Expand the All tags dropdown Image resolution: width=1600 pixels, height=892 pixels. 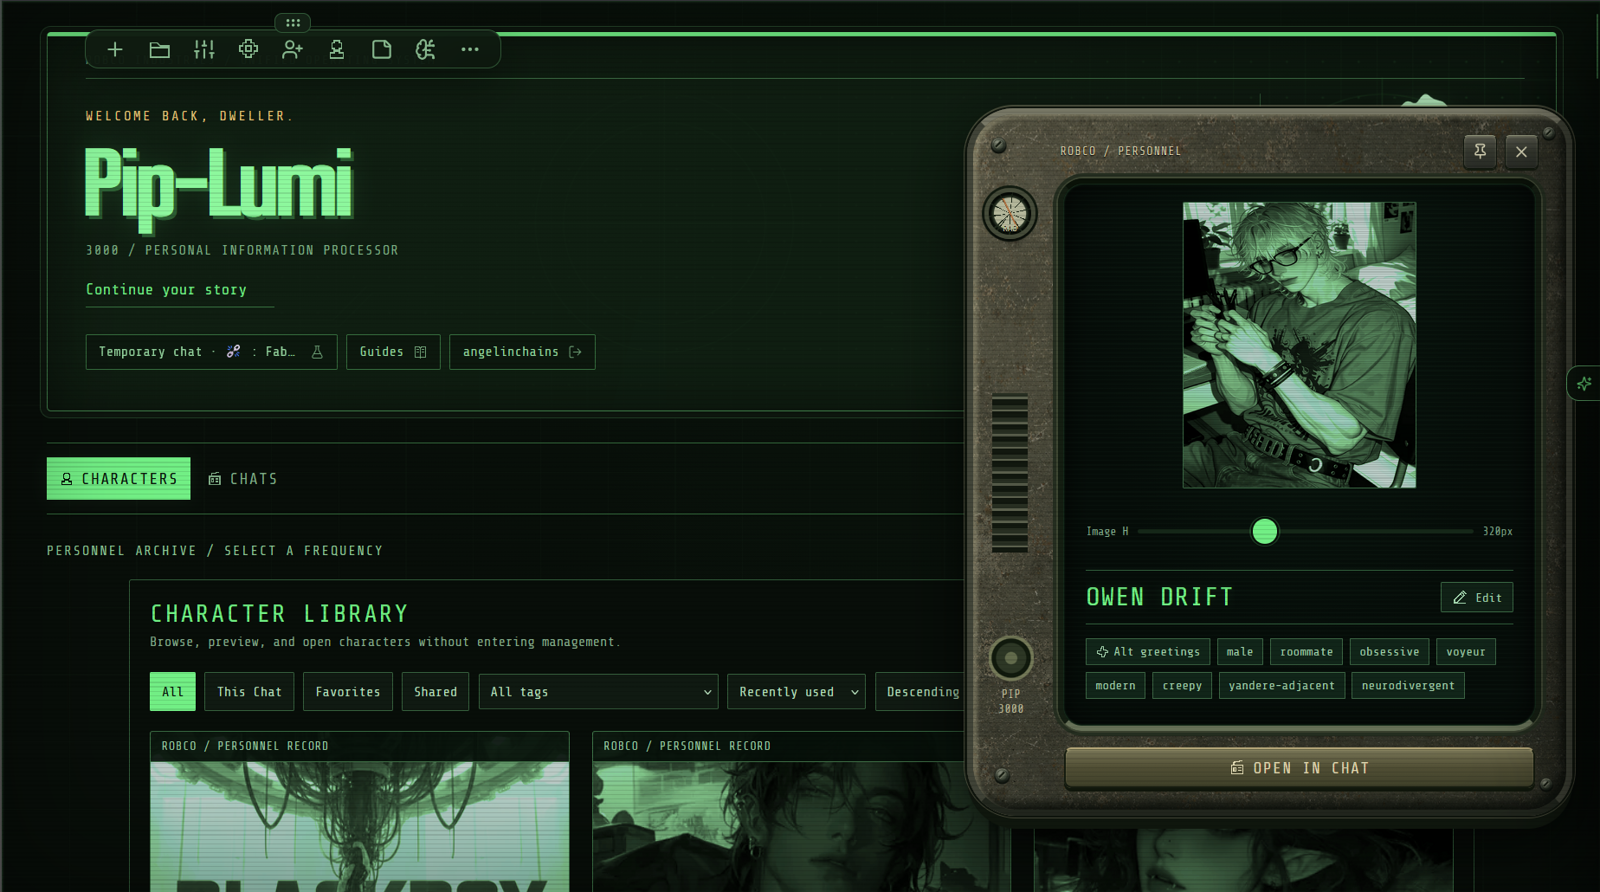598,692
